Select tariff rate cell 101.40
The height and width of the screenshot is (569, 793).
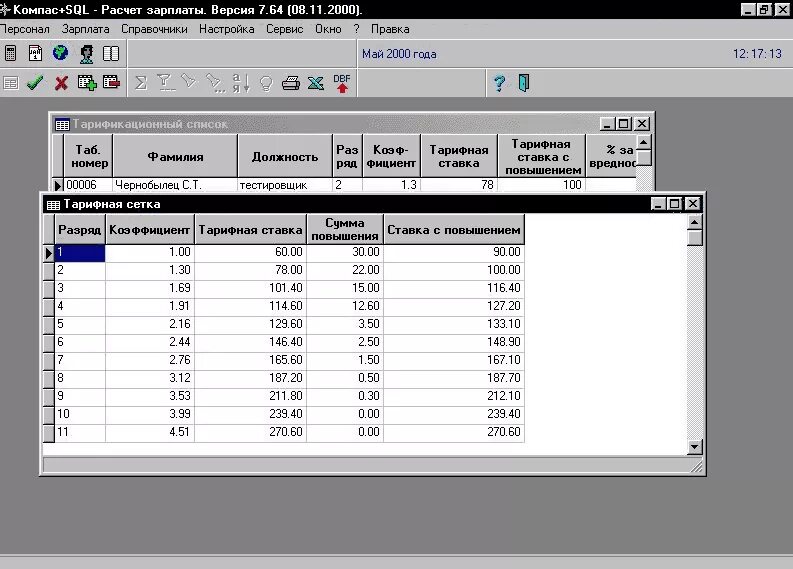pos(250,288)
